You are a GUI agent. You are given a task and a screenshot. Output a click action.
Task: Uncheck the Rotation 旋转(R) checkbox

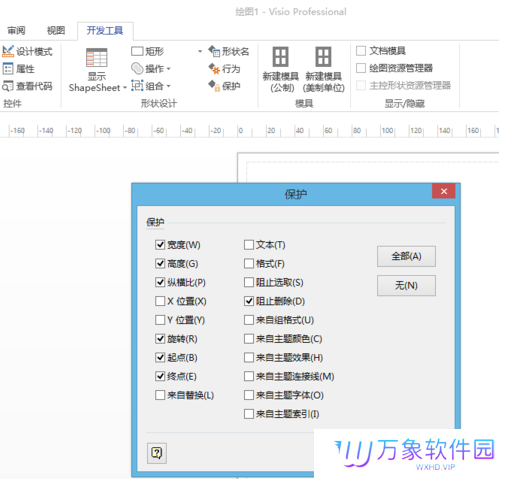[x=160, y=339]
